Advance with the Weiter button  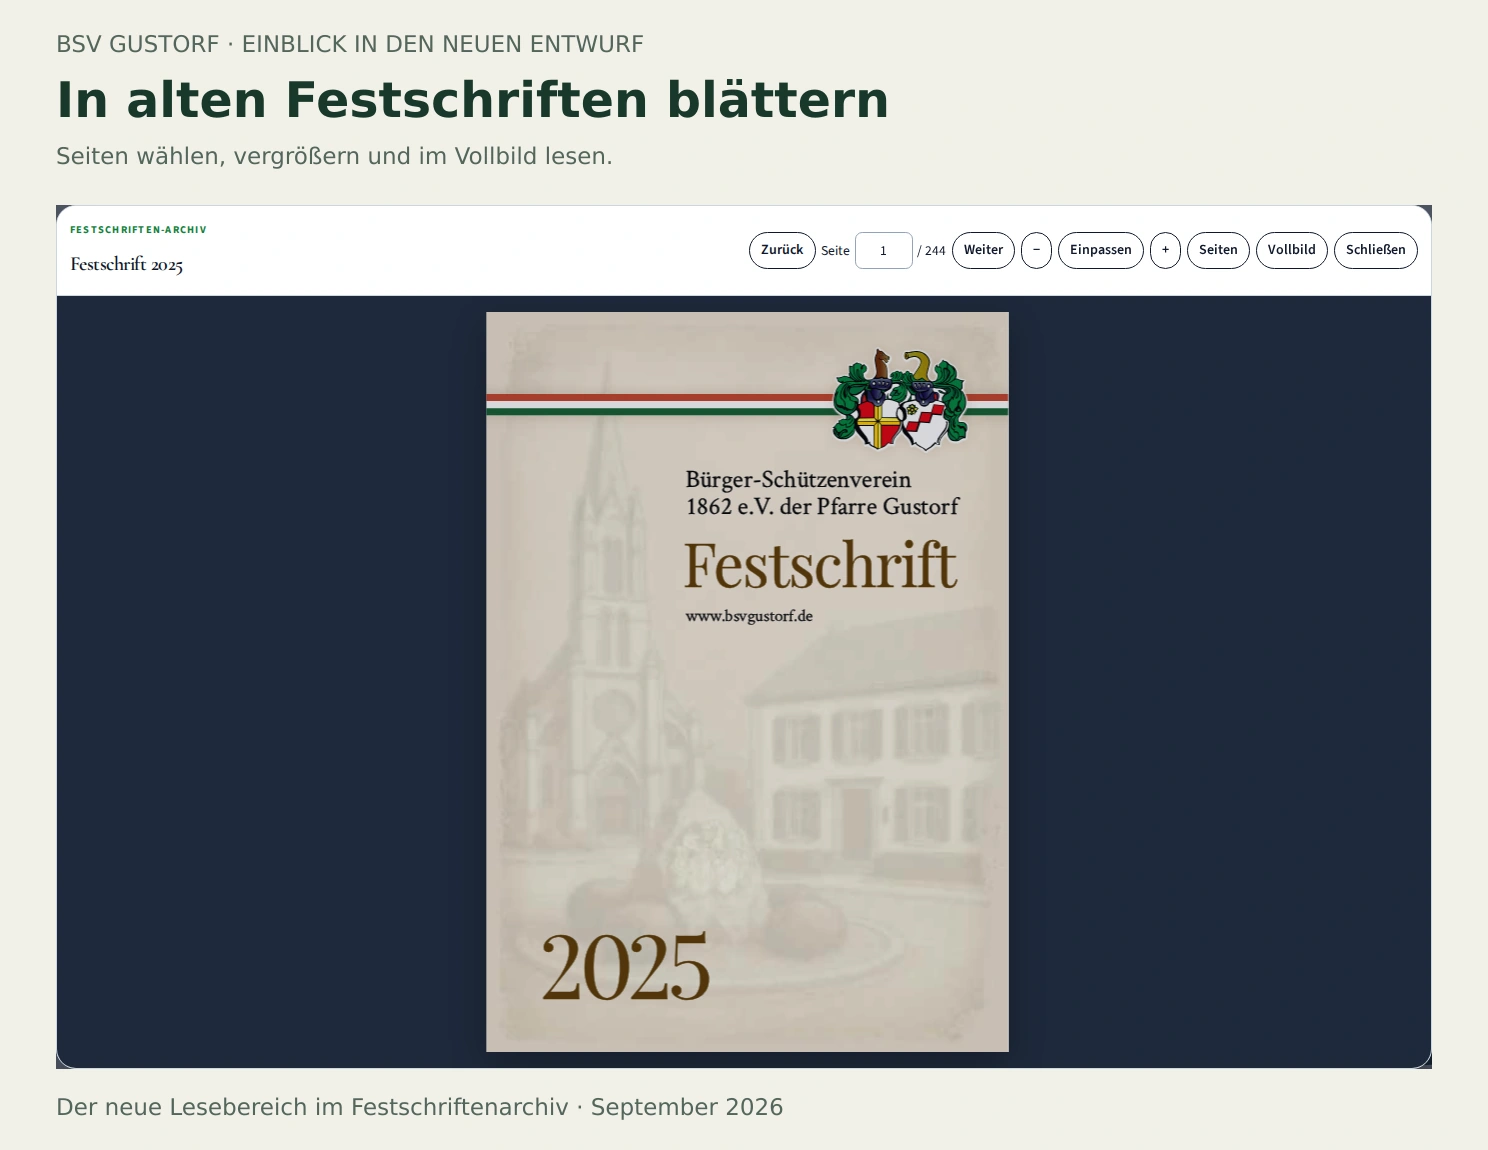coord(983,250)
